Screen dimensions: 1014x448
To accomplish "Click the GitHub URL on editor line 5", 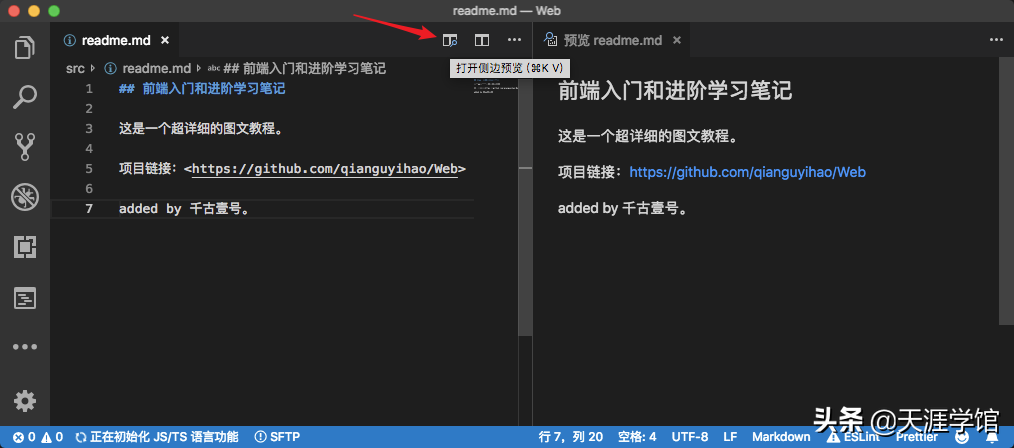I will pos(325,169).
